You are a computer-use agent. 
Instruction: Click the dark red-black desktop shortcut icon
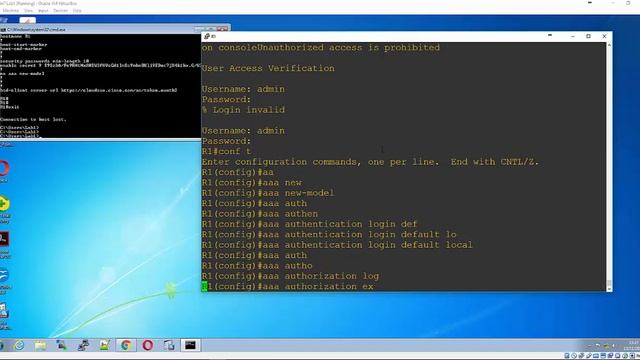pos(4,239)
